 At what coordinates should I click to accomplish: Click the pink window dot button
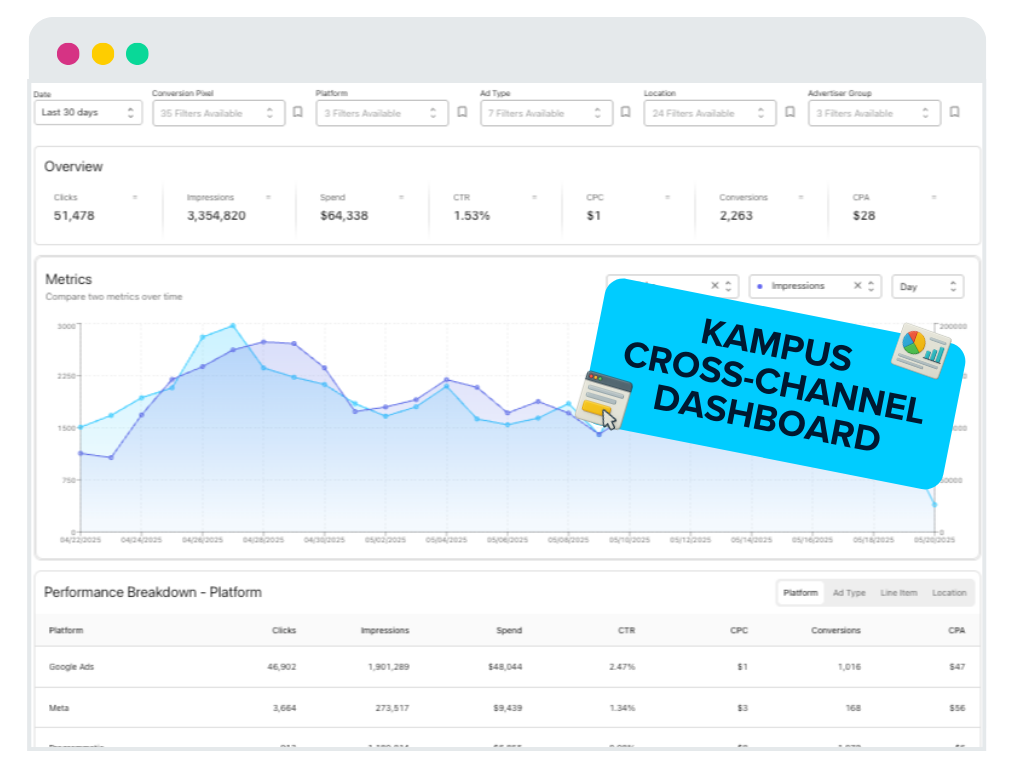(x=68, y=54)
